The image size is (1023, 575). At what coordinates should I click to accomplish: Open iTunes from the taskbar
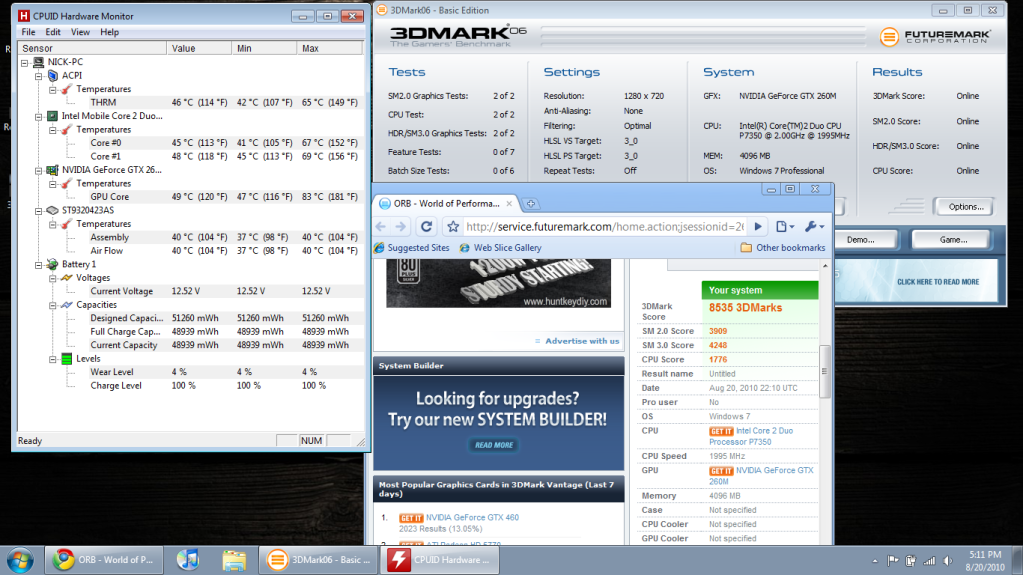pos(188,560)
